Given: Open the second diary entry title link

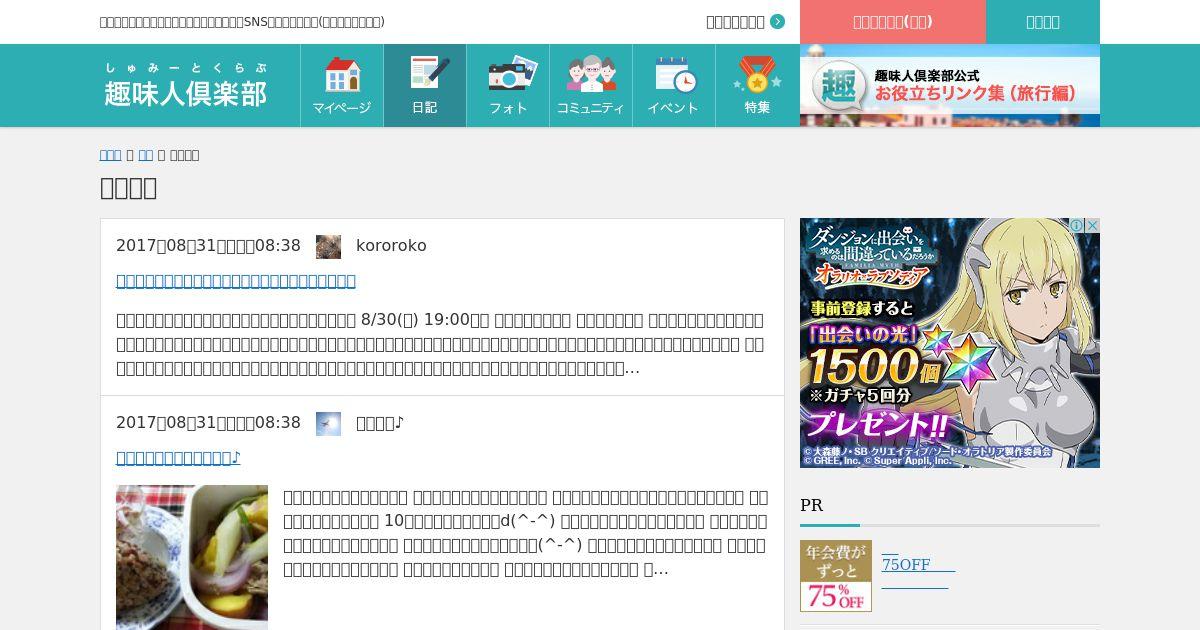Looking at the screenshot, I should click(178, 458).
